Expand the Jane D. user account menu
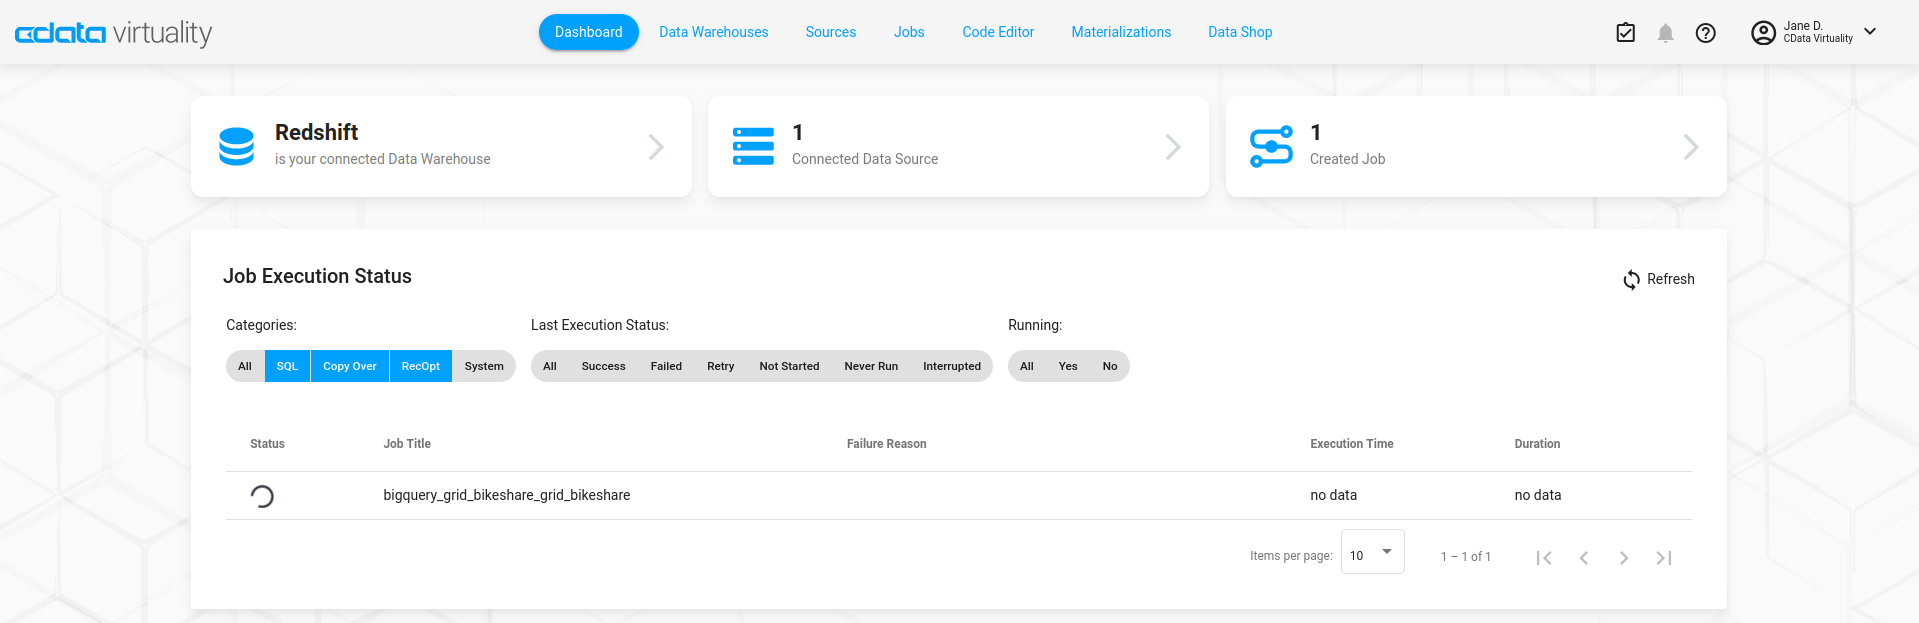 click(1870, 32)
